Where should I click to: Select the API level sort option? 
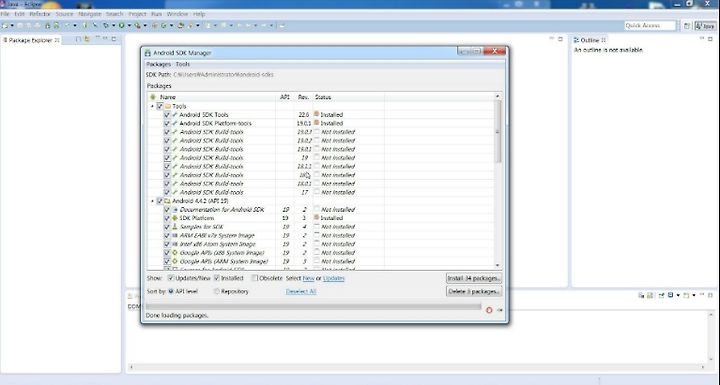(171, 291)
